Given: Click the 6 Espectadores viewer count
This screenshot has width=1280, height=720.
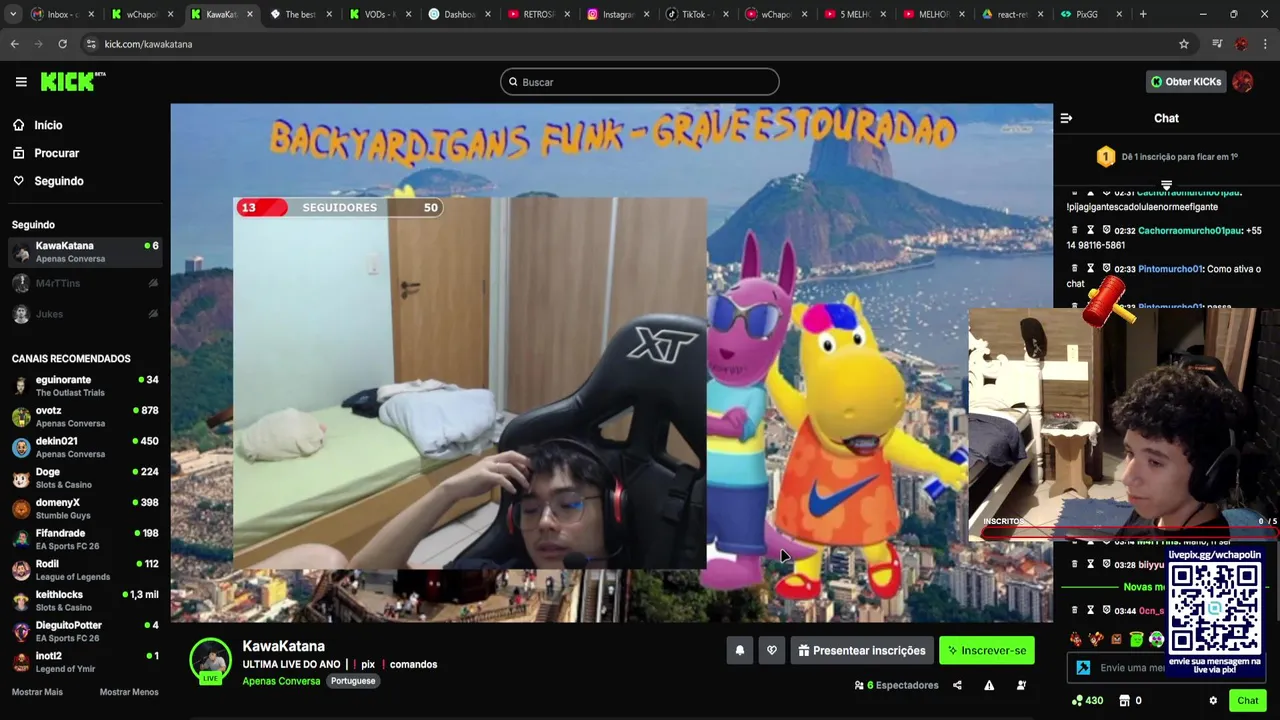Looking at the screenshot, I should tap(896, 685).
